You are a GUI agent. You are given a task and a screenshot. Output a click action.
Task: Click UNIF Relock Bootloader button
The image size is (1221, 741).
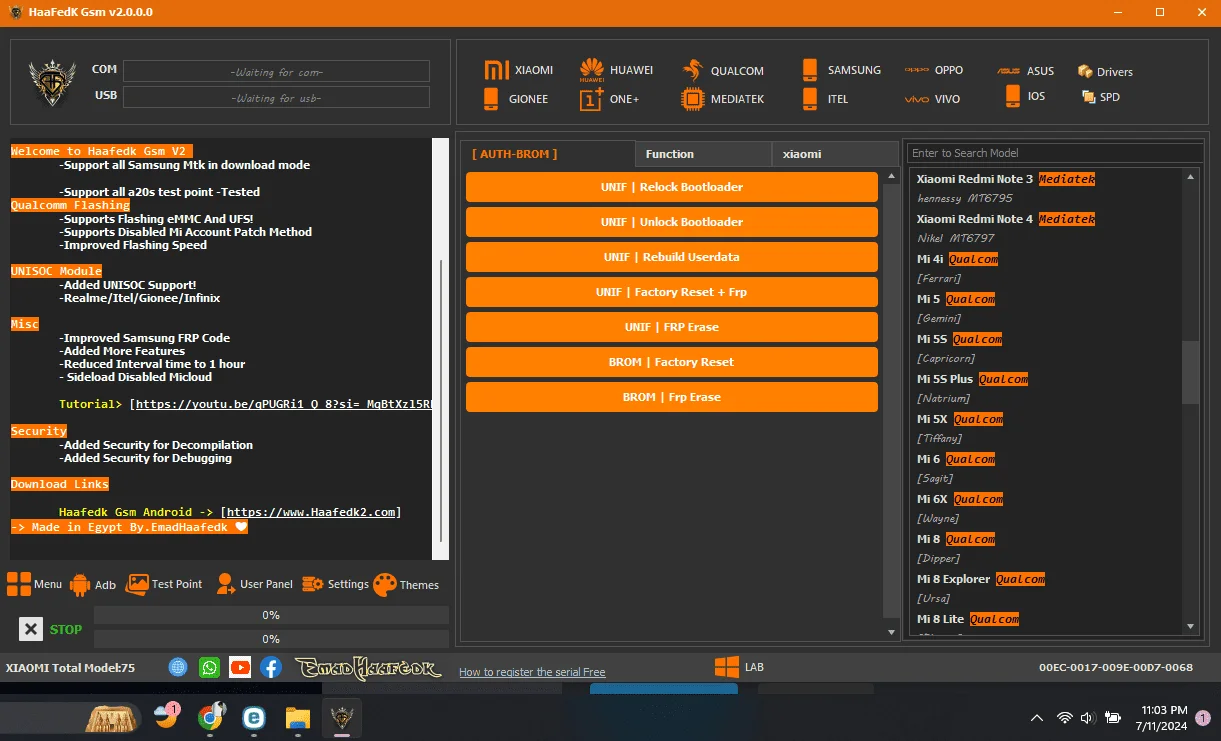click(672, 187)
